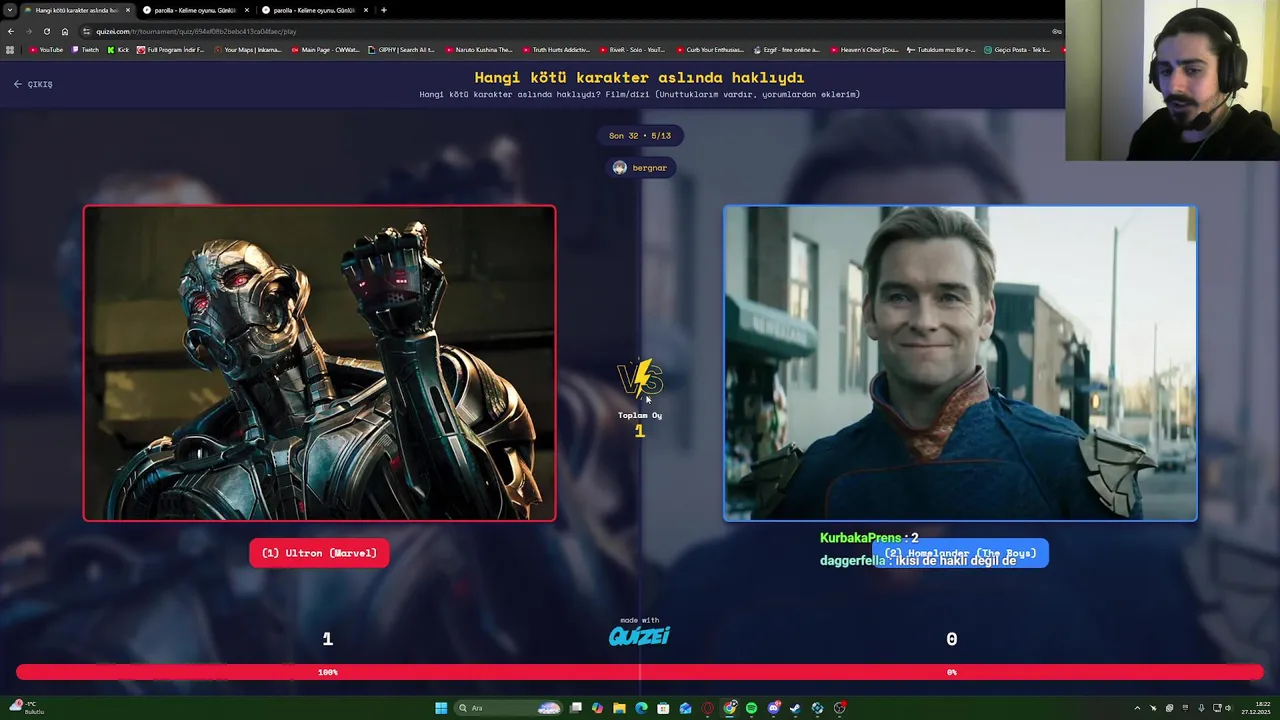
Task: Launch Copilot from the taskbar
Action: (597, 708)
